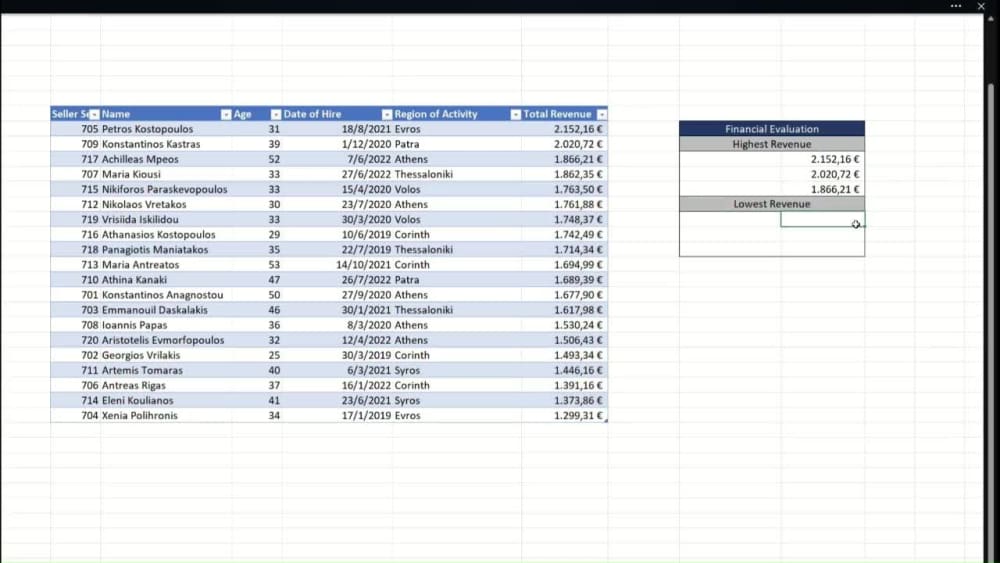Viewport: 1000px width, 563px height.
Task: Click the hire date 17/1/2019 cell
Action: pos(337,416)
